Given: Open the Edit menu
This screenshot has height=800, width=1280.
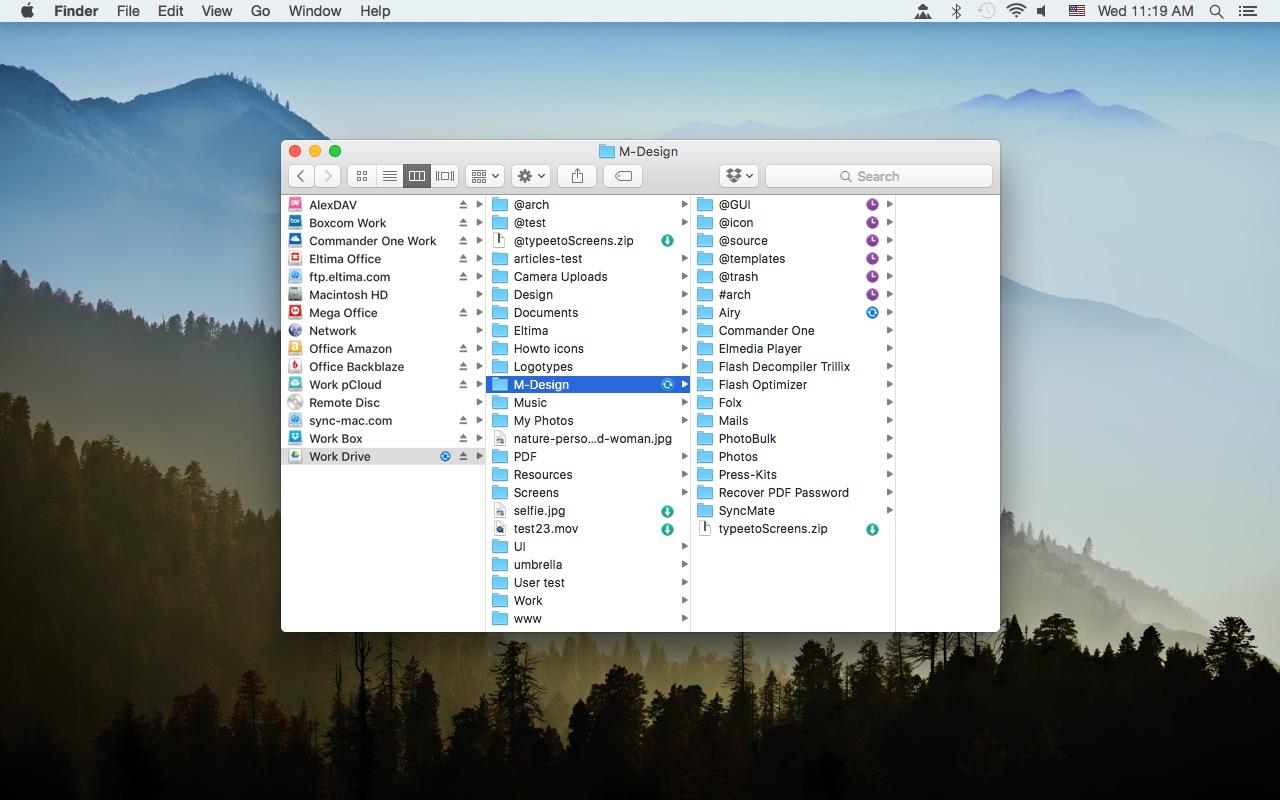Looking at the screenshot, I should (x=171, y=11).
